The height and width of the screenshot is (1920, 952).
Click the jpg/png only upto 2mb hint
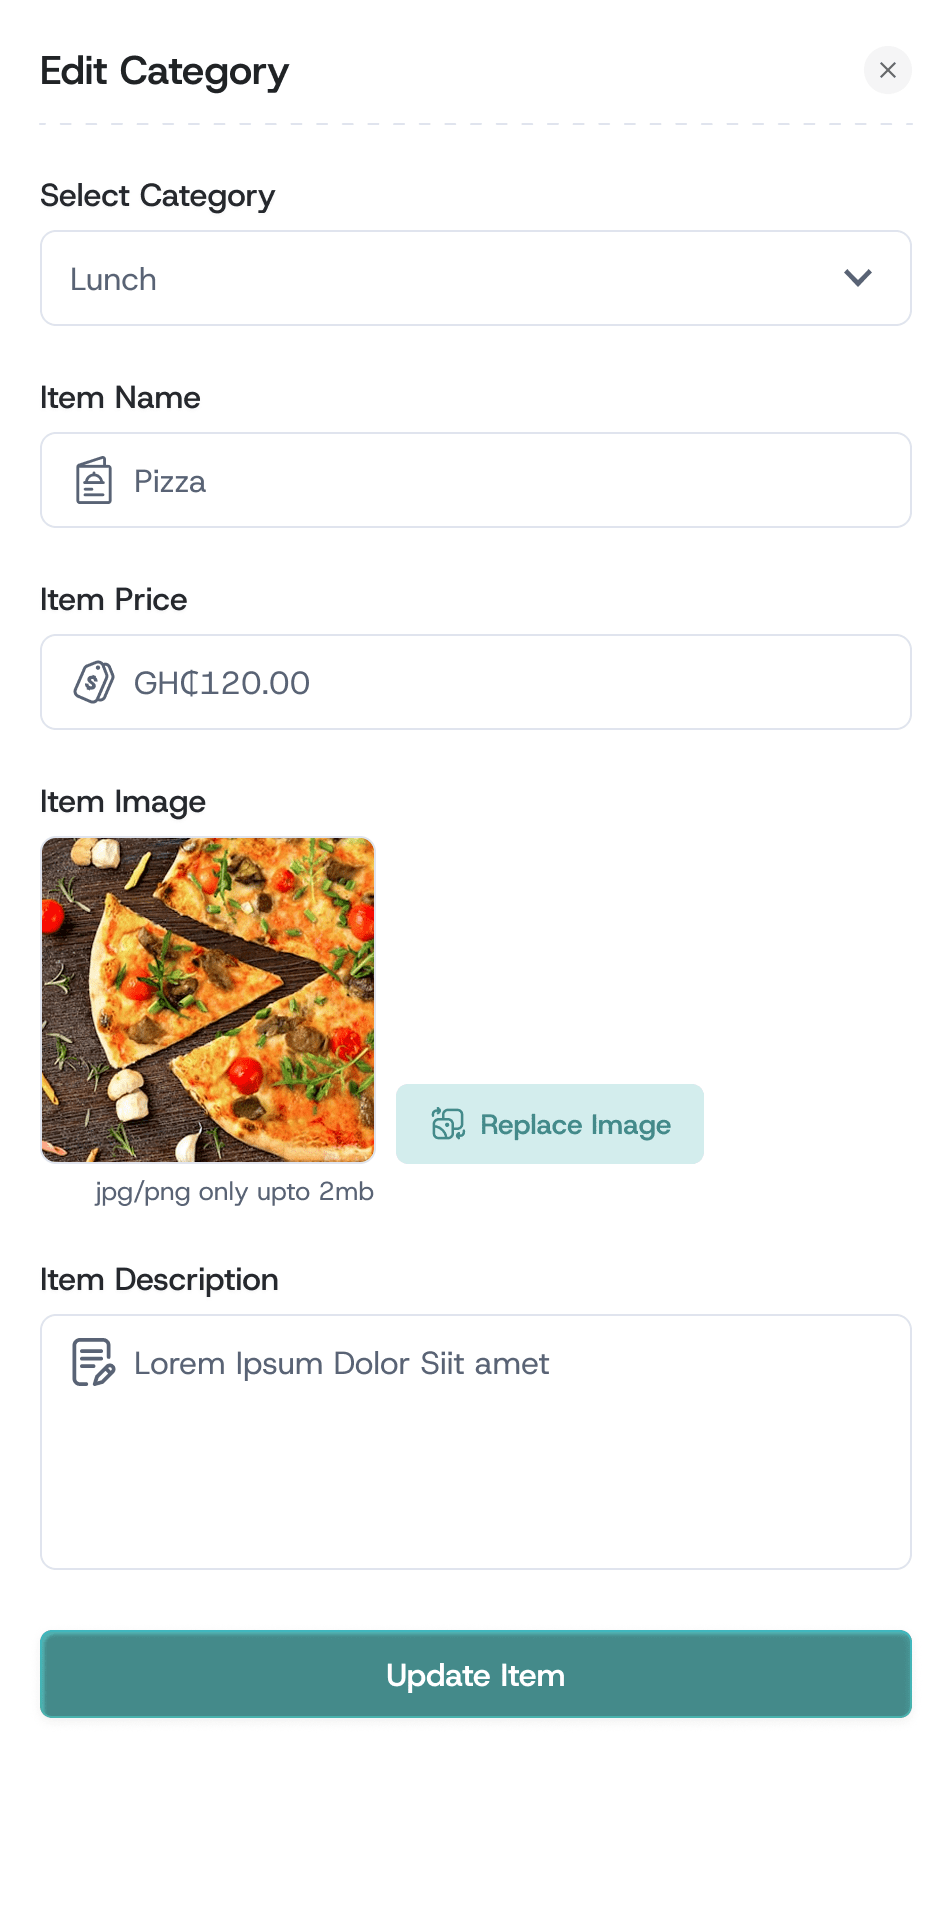pyautogui.click(x=234, y=1192)
